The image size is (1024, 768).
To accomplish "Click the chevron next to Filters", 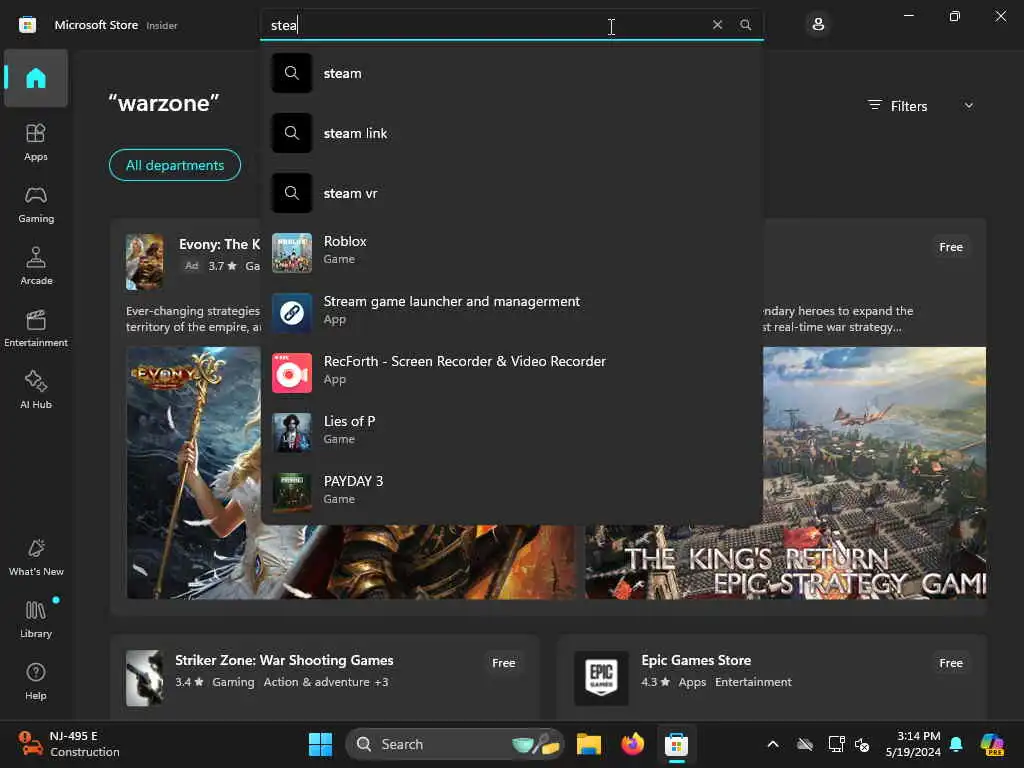I will (968, 106).
